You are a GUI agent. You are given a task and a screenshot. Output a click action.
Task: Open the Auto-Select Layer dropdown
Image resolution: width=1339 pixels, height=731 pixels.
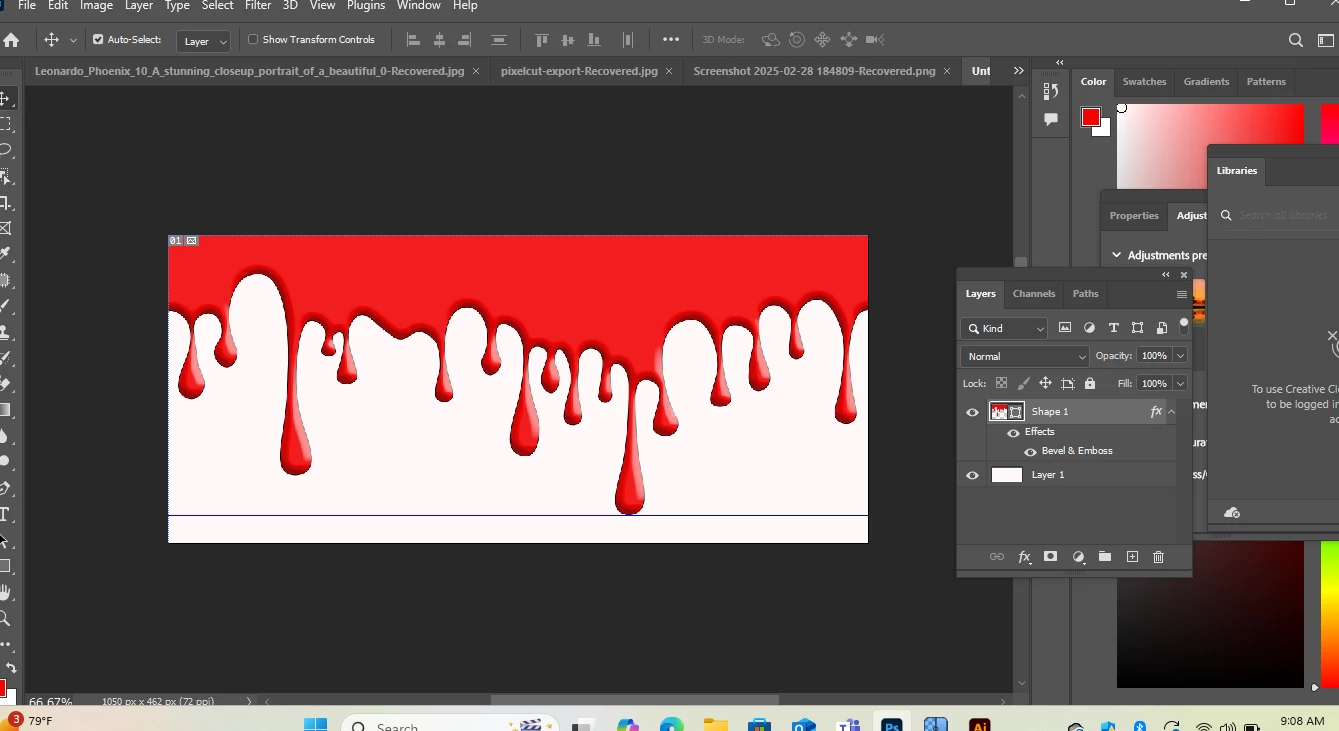[x=204, y=41]
